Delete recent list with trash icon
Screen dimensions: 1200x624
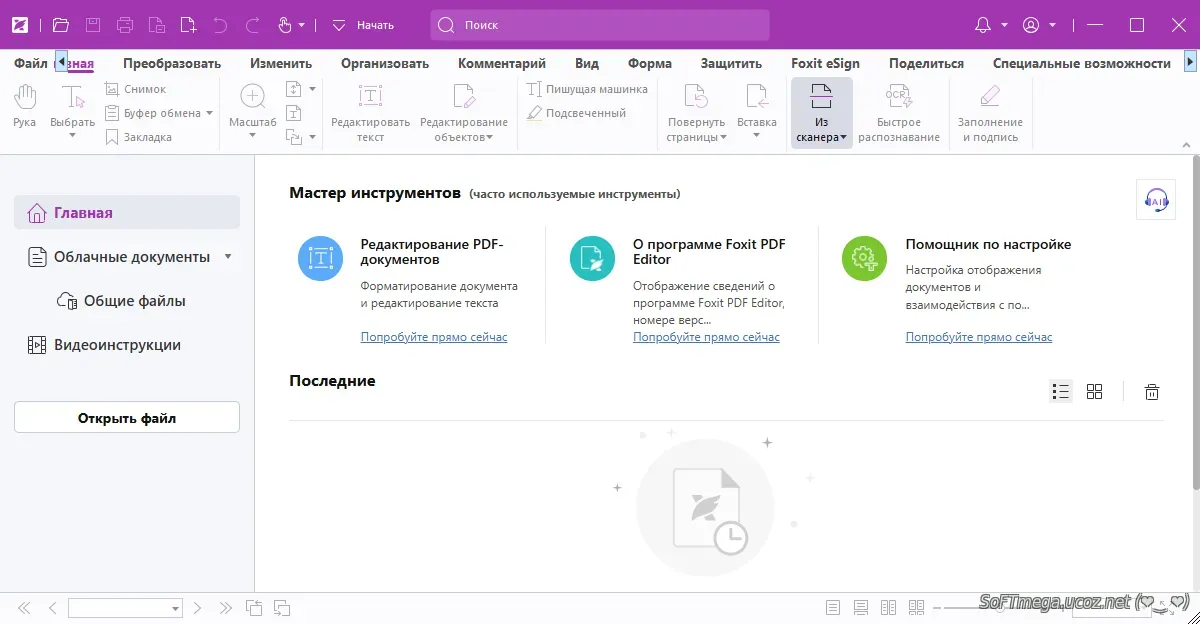(x=1152, y=392)
